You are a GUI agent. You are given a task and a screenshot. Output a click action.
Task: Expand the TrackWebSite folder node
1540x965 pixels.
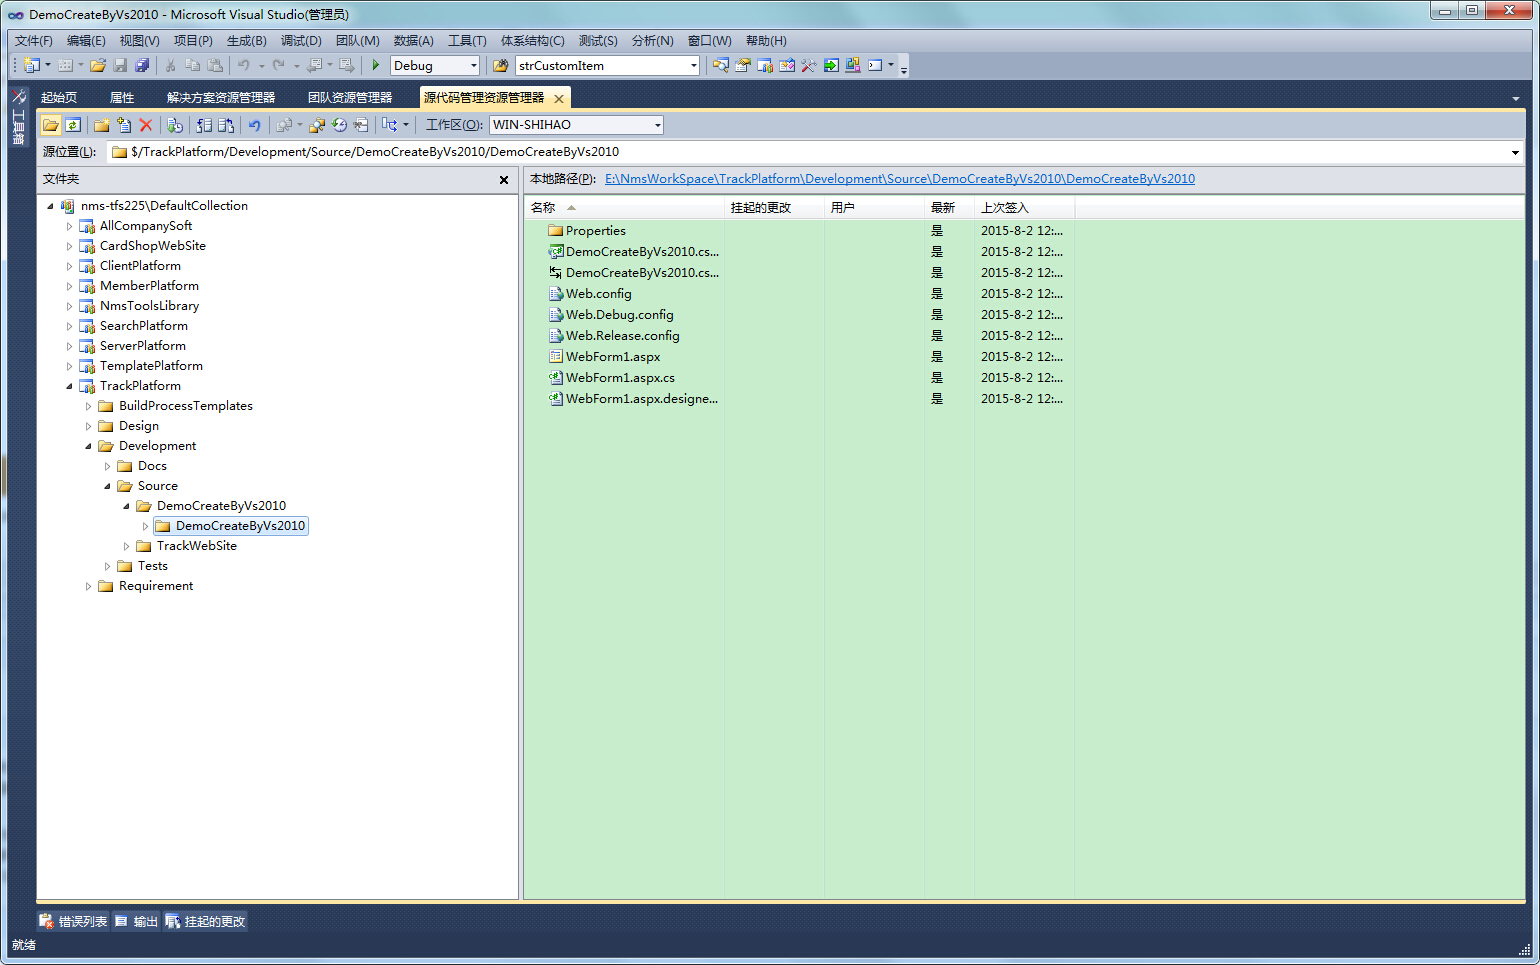tap(126, 546)
